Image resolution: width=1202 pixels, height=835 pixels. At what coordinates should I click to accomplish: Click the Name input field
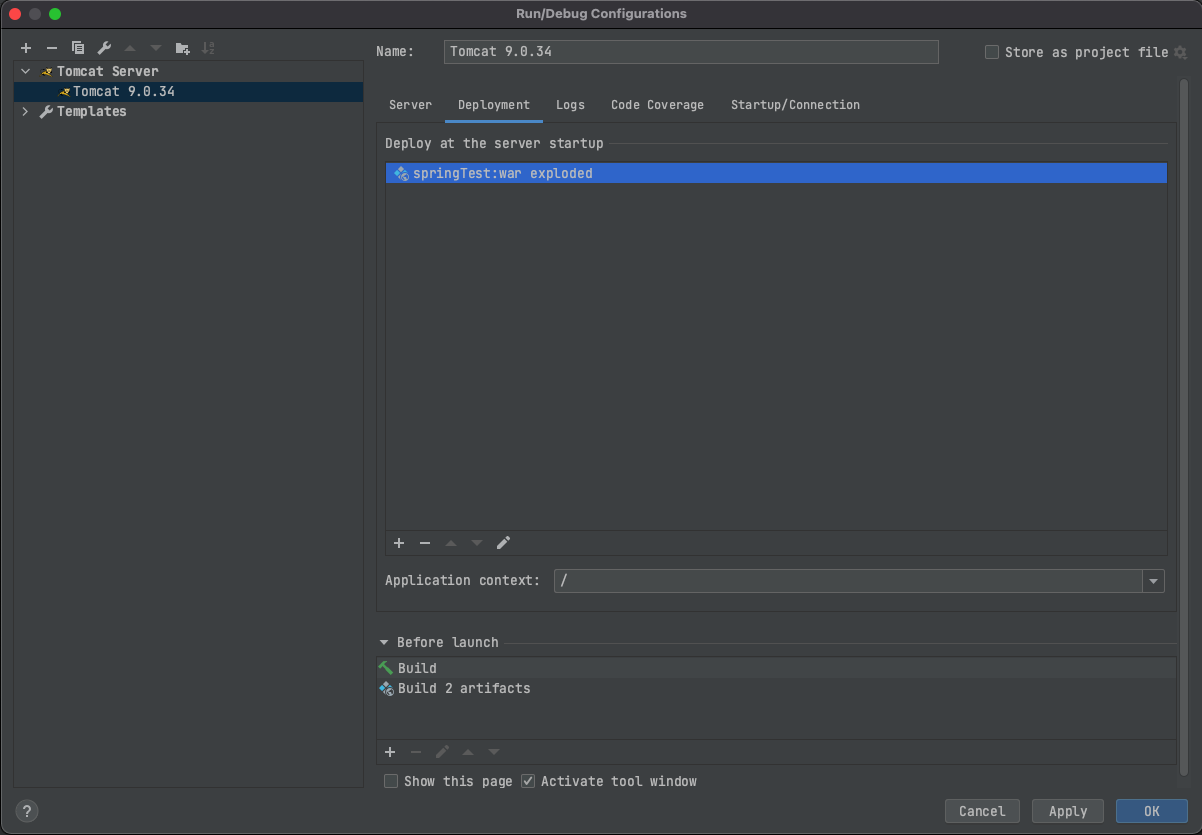point(691,52)
